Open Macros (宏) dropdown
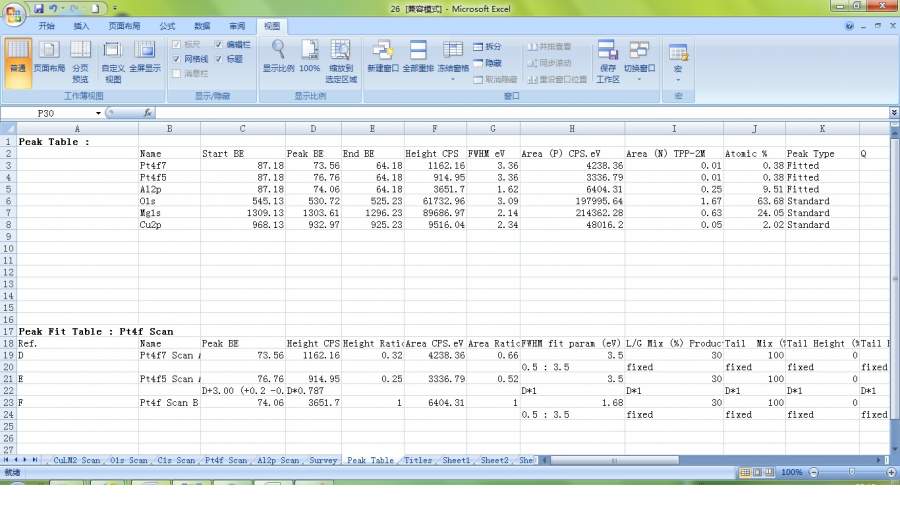The image size is (900, 506). 678,62
